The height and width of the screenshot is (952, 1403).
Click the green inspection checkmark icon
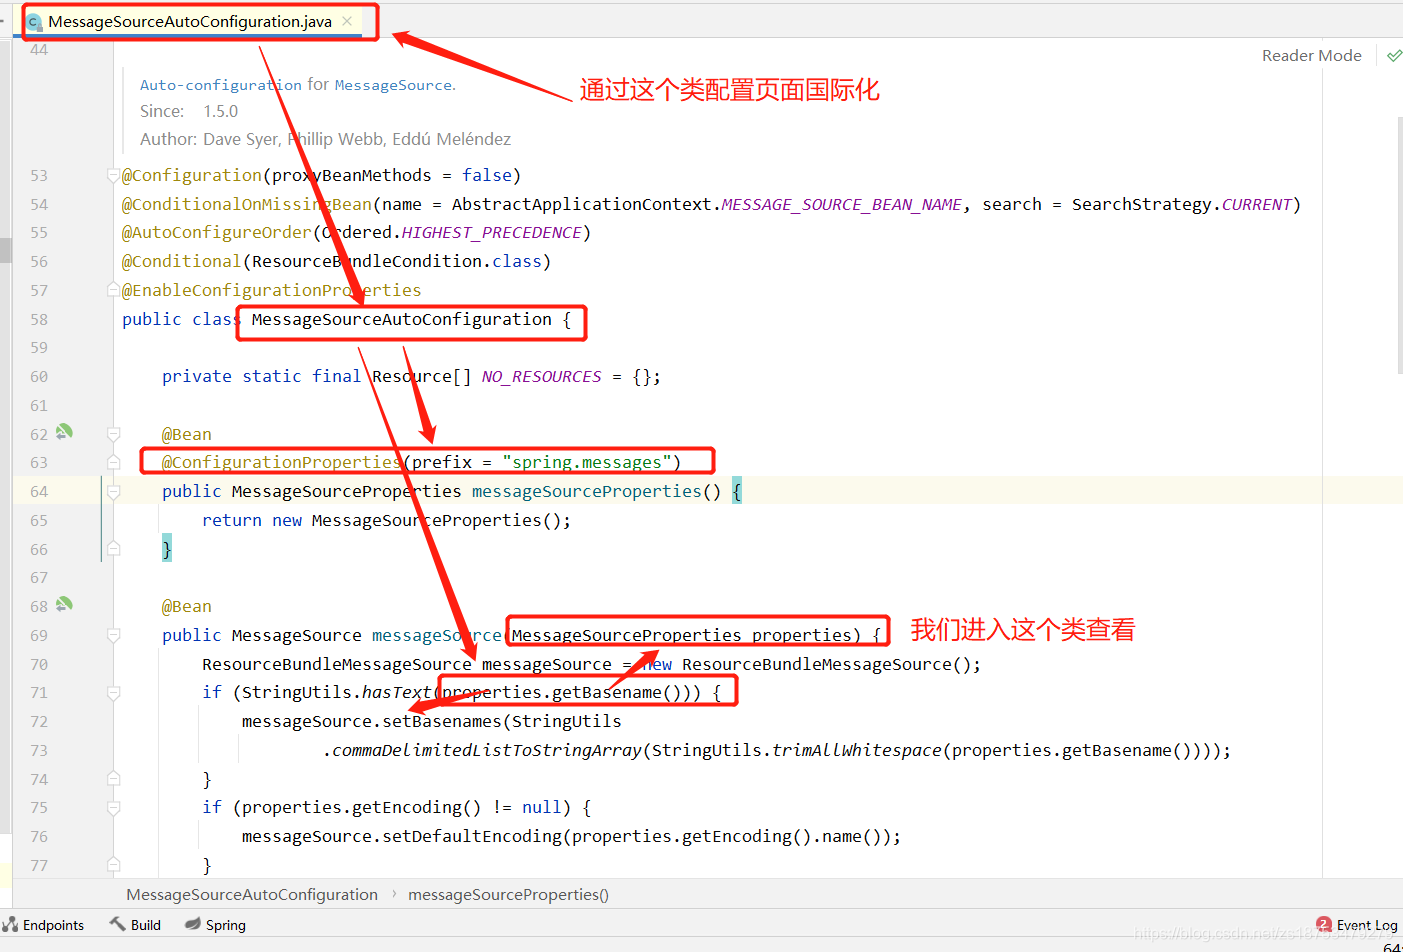point(1394,56)
